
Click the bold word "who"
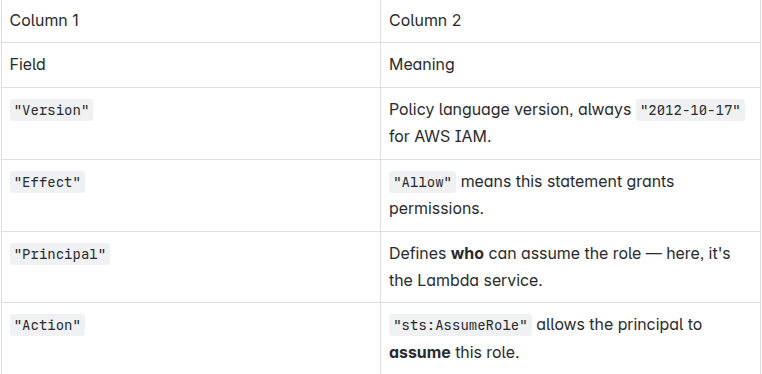tap(467, 254)
